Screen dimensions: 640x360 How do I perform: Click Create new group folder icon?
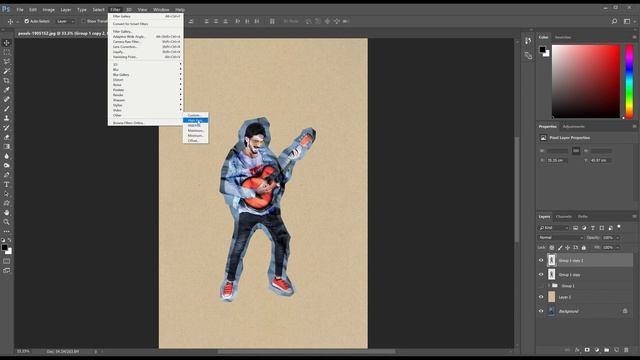coord(607,350)
